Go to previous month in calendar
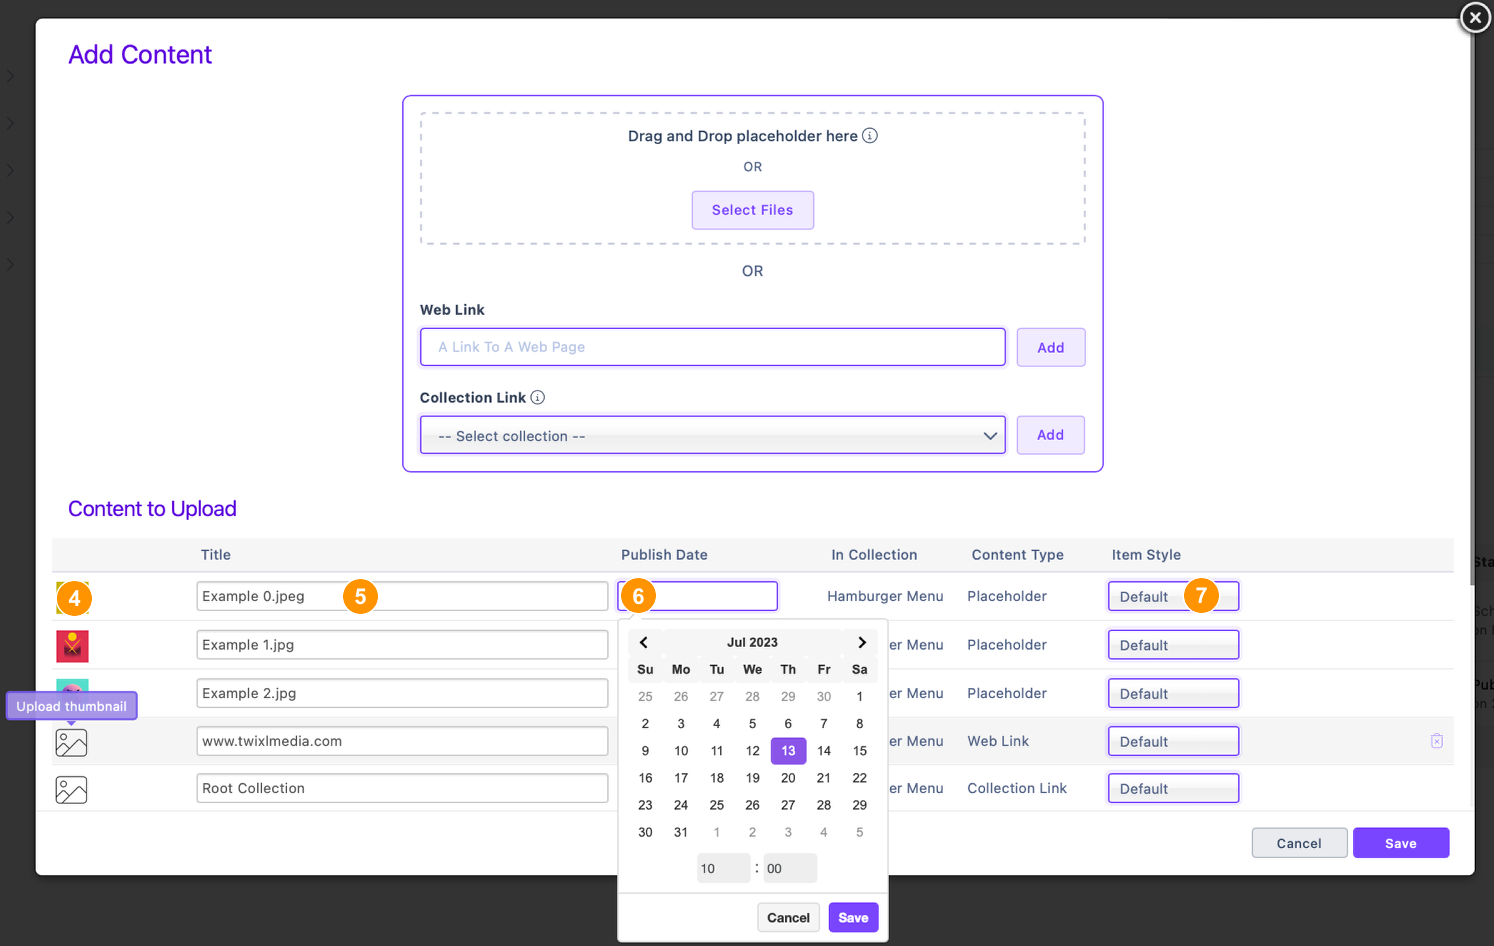 click(644, 643)
